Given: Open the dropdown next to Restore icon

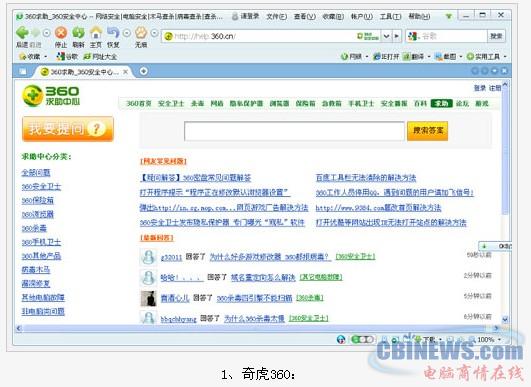Looking at the screenshot, I should [127, 33].
